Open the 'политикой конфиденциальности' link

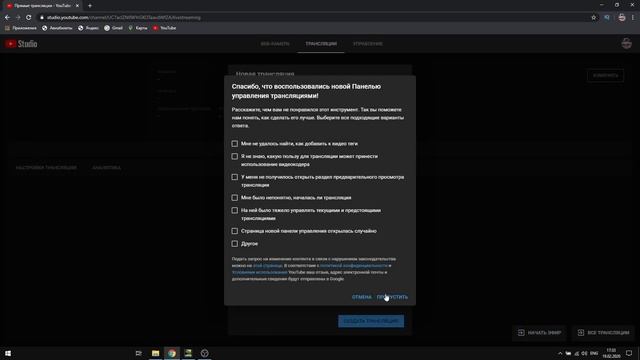(x=353, y=266)
